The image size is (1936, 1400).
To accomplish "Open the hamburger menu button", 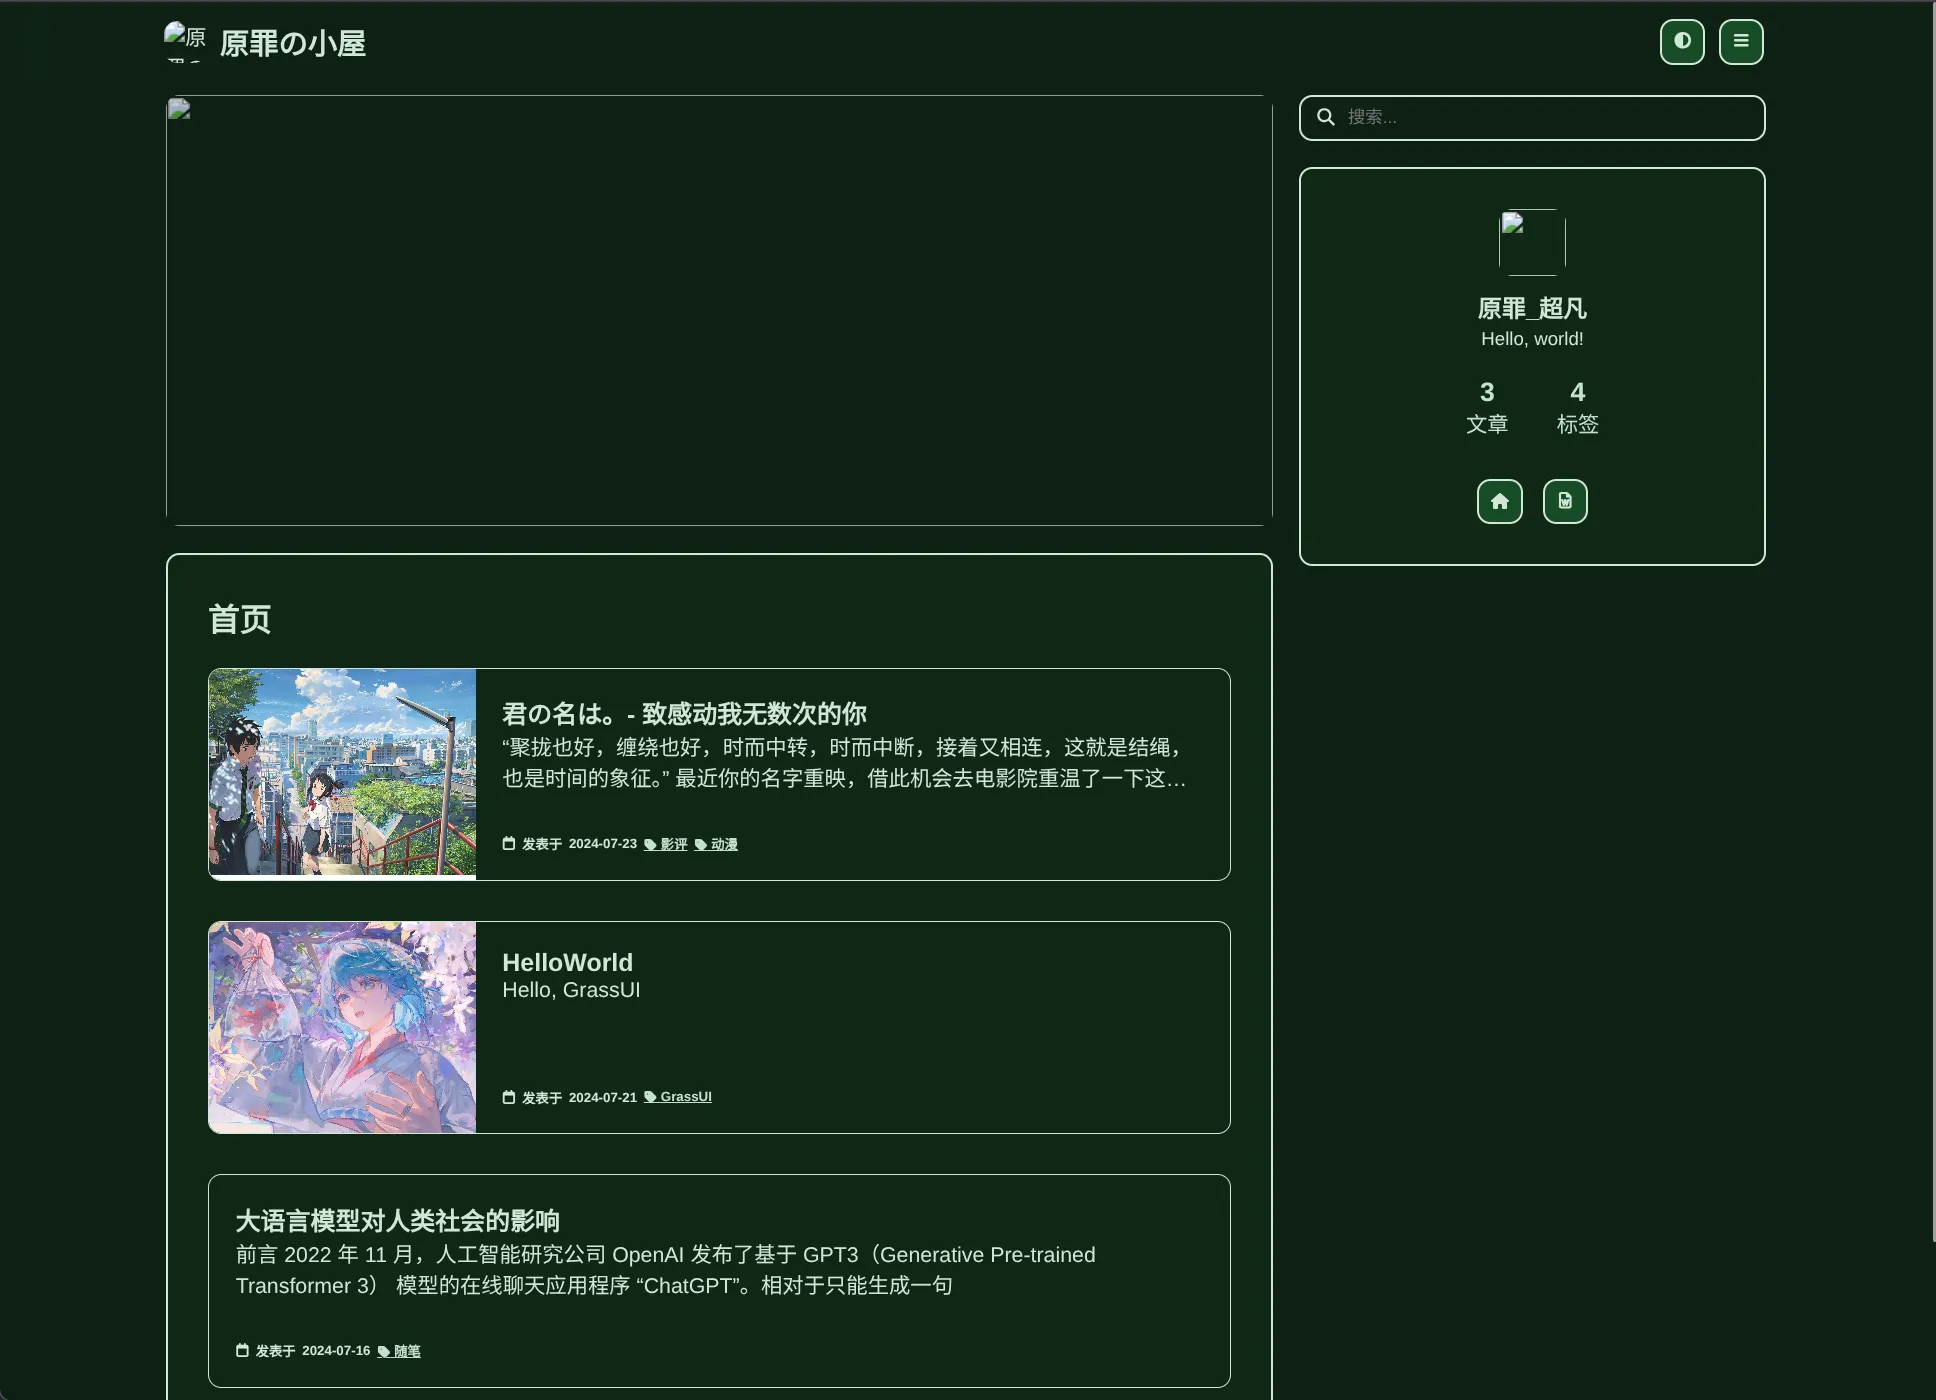I will click(1741, 42).
